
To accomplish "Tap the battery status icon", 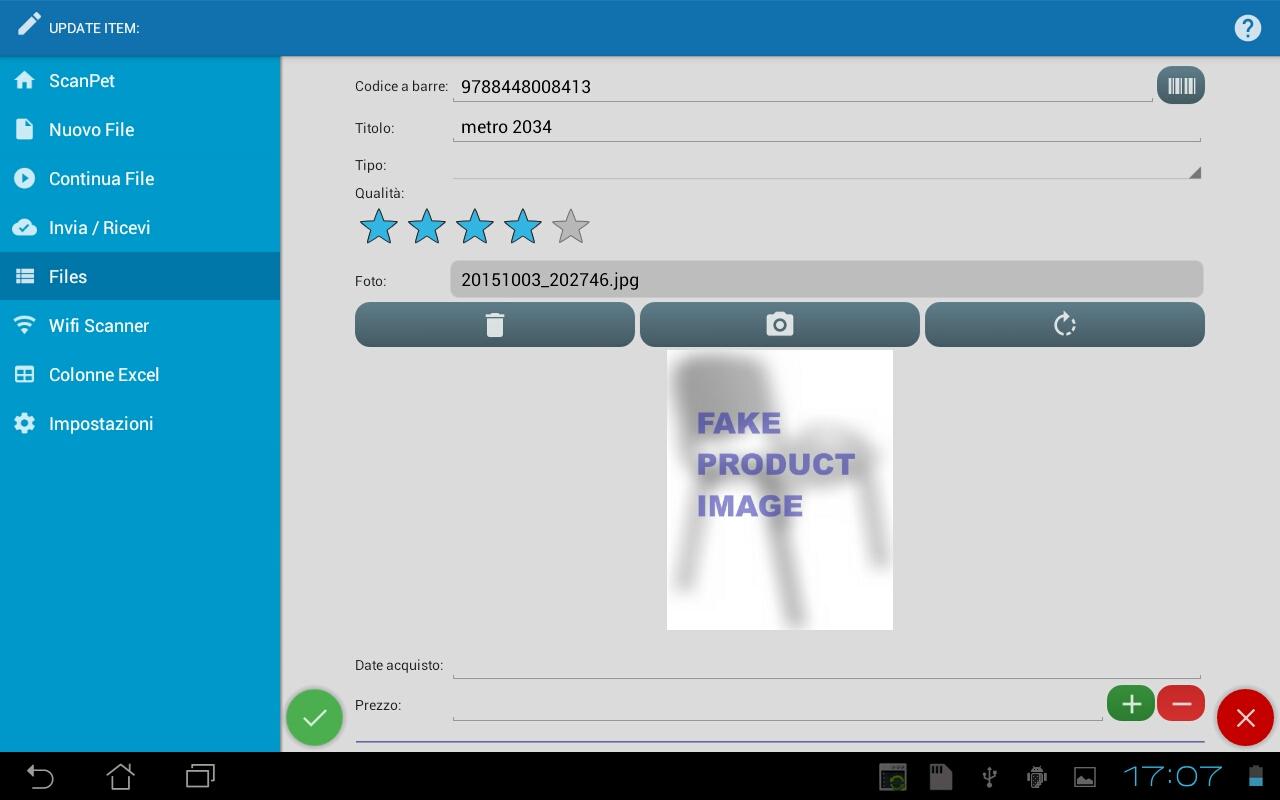I will [x=1255, y=776].
